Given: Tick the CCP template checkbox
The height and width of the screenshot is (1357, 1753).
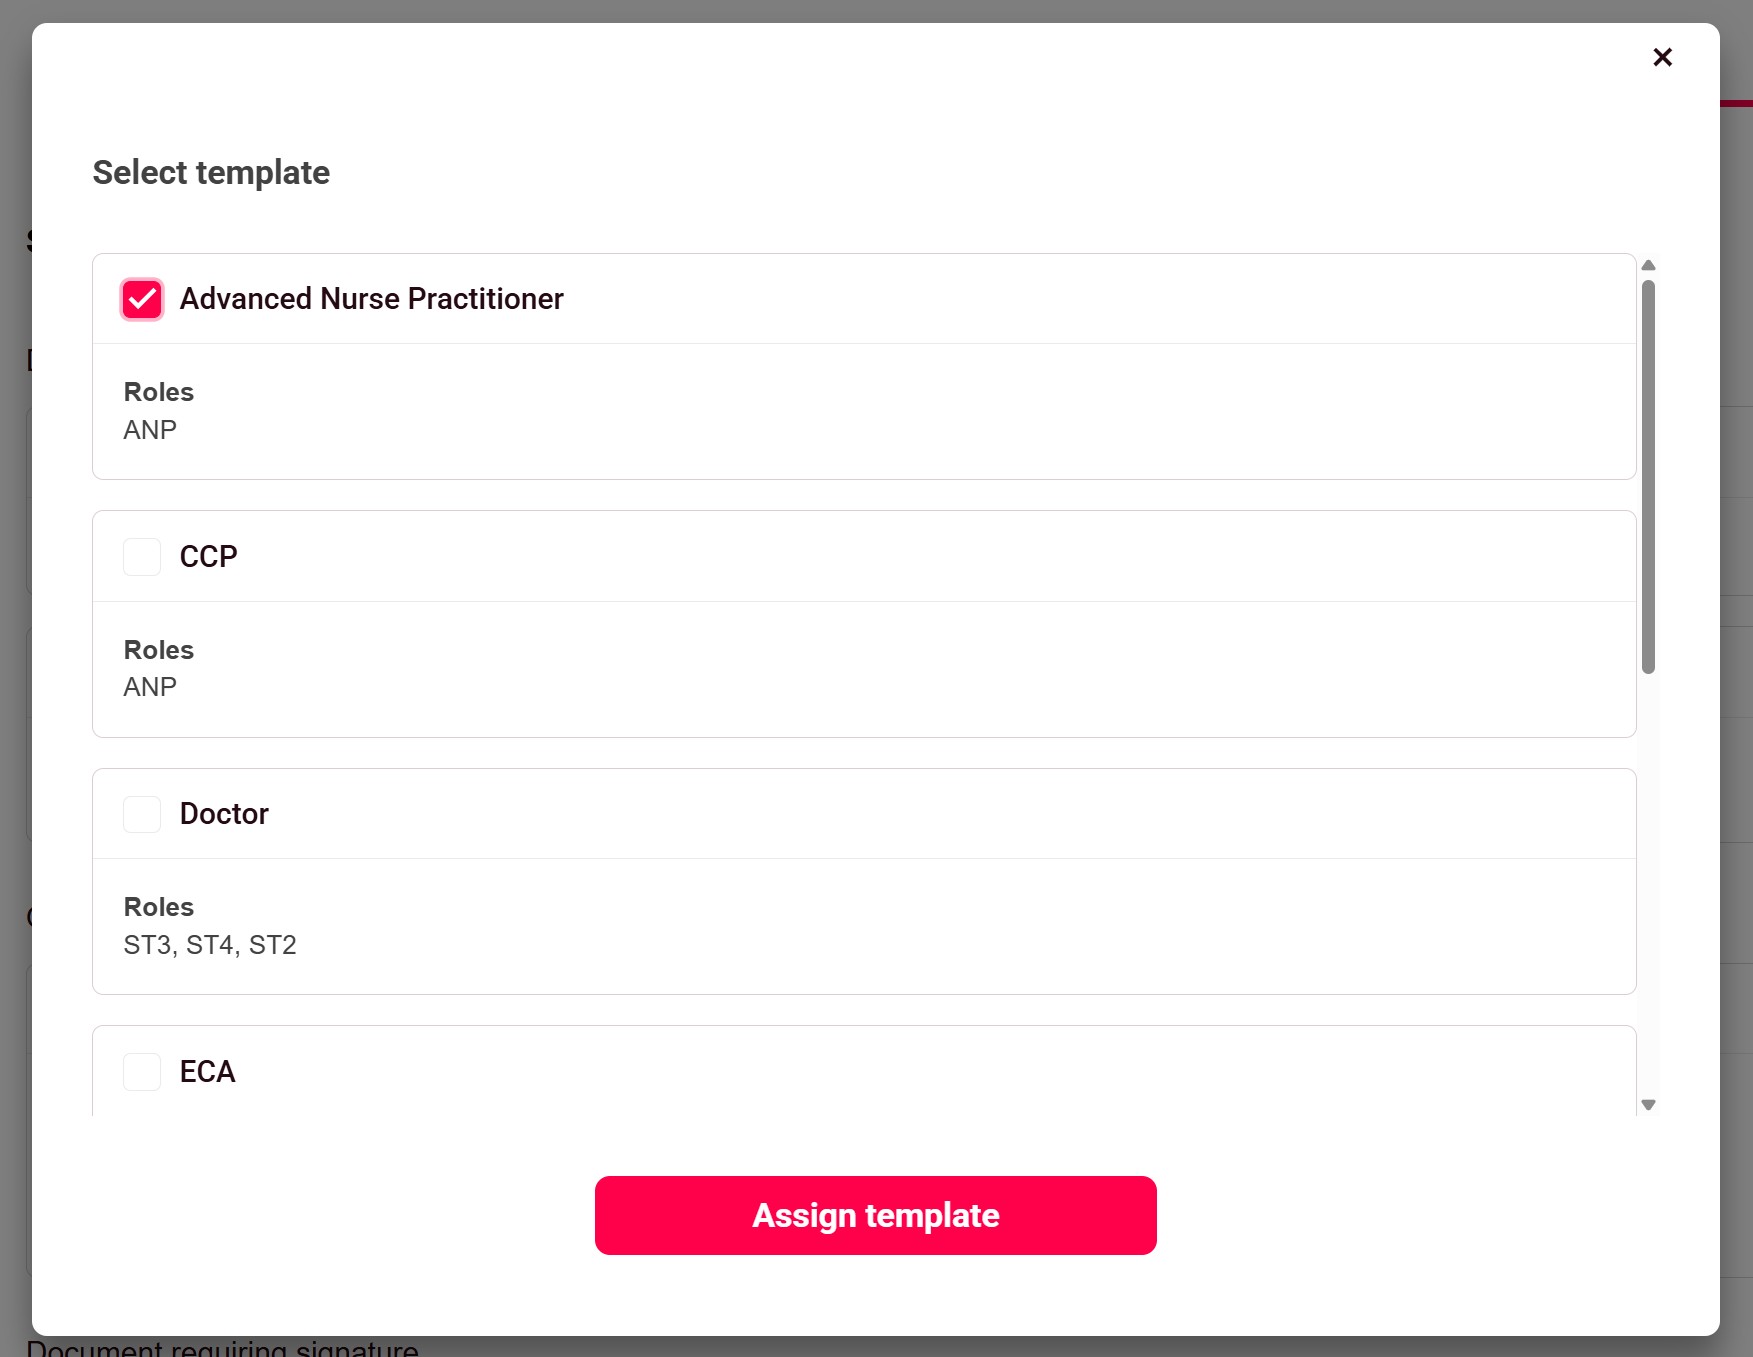Looking at the screenshot, I should (142, 557).
